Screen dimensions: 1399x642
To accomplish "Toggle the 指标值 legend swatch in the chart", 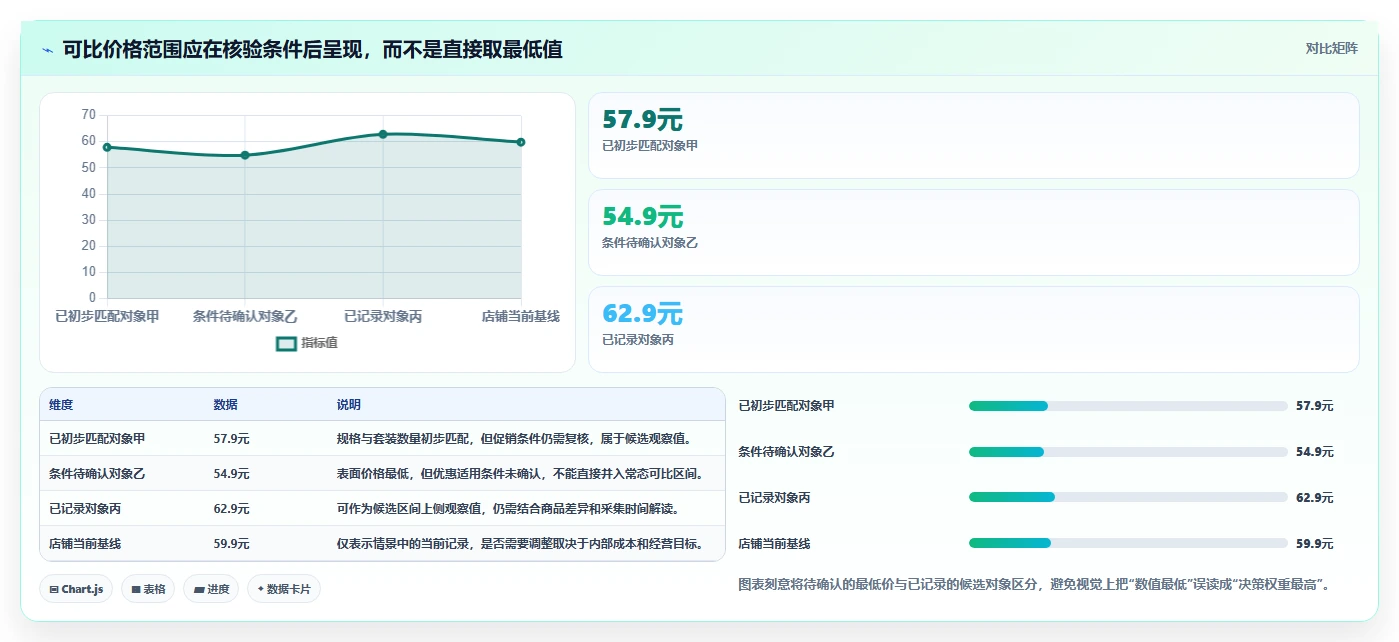I will pos(286,343).
